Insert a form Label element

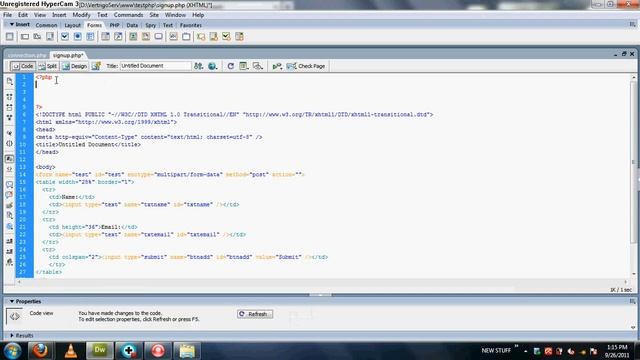coord(173,37)
